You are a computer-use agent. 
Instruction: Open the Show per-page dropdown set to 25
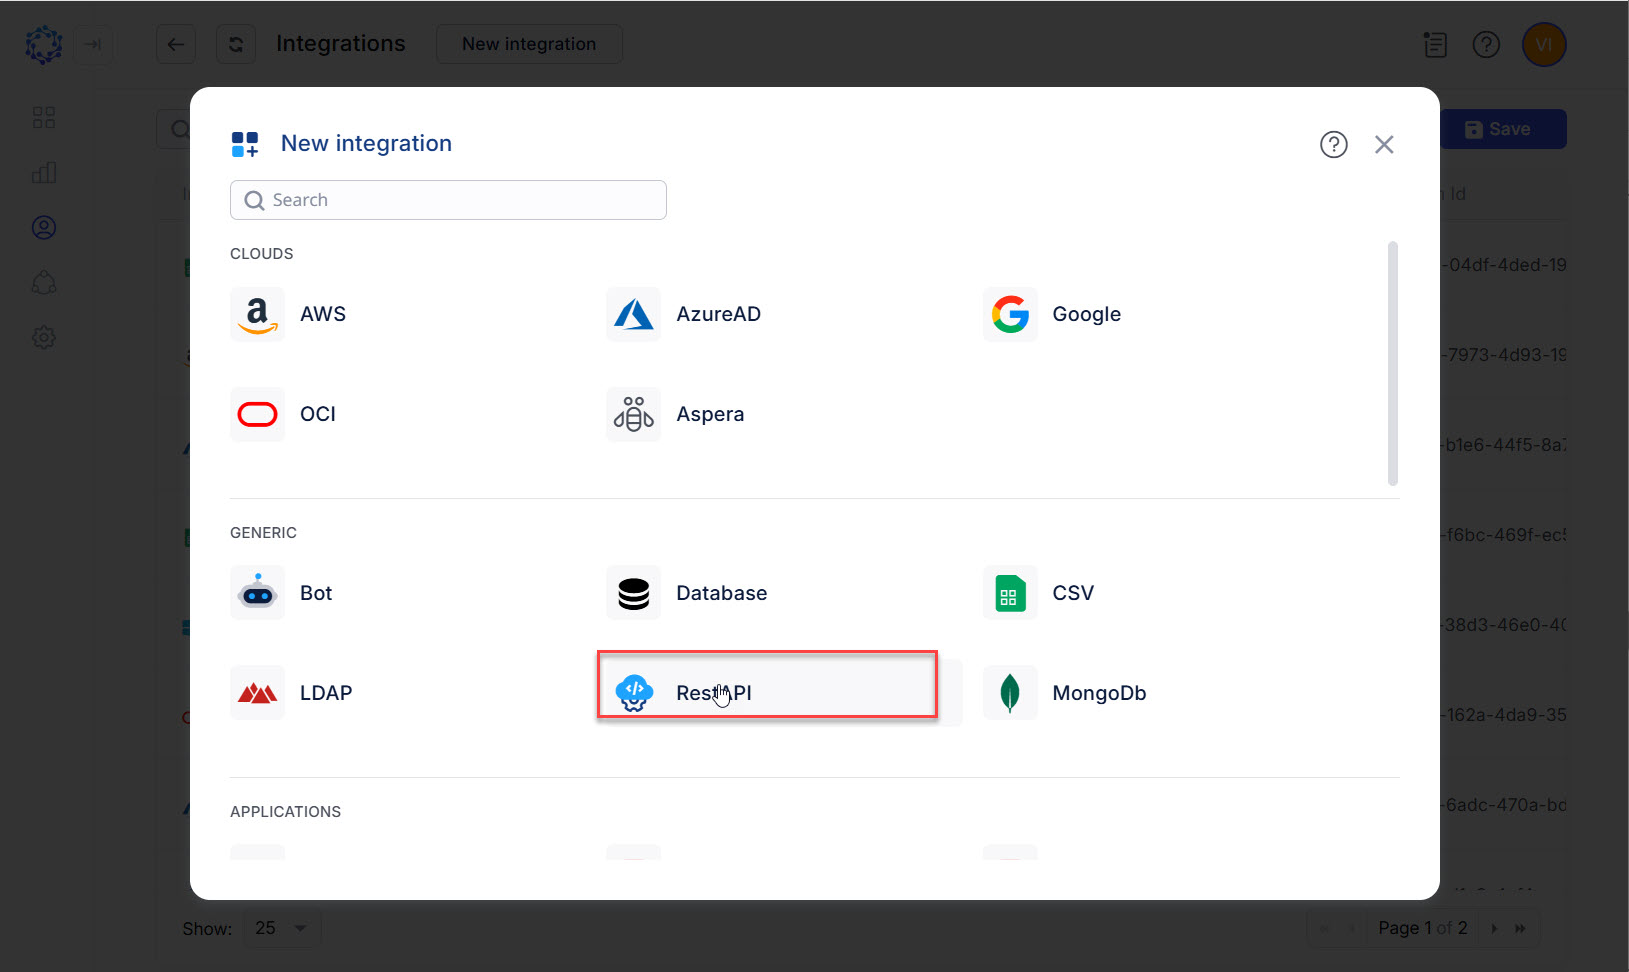281,928
